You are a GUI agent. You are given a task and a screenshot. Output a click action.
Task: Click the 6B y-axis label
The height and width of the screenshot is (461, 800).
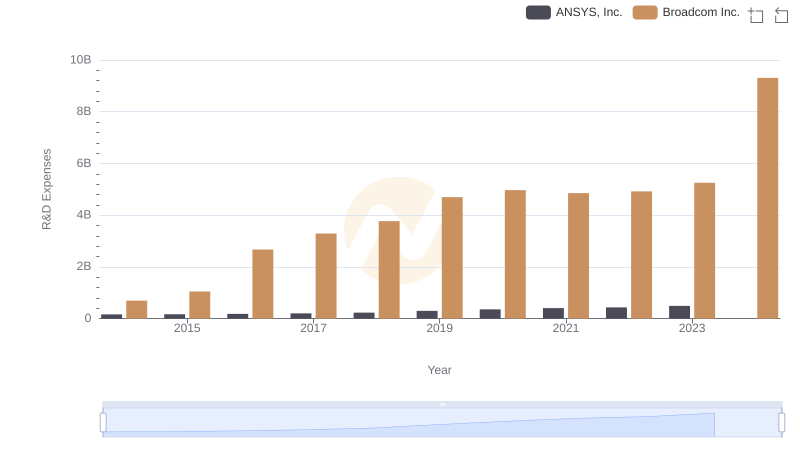pos(84,163)
